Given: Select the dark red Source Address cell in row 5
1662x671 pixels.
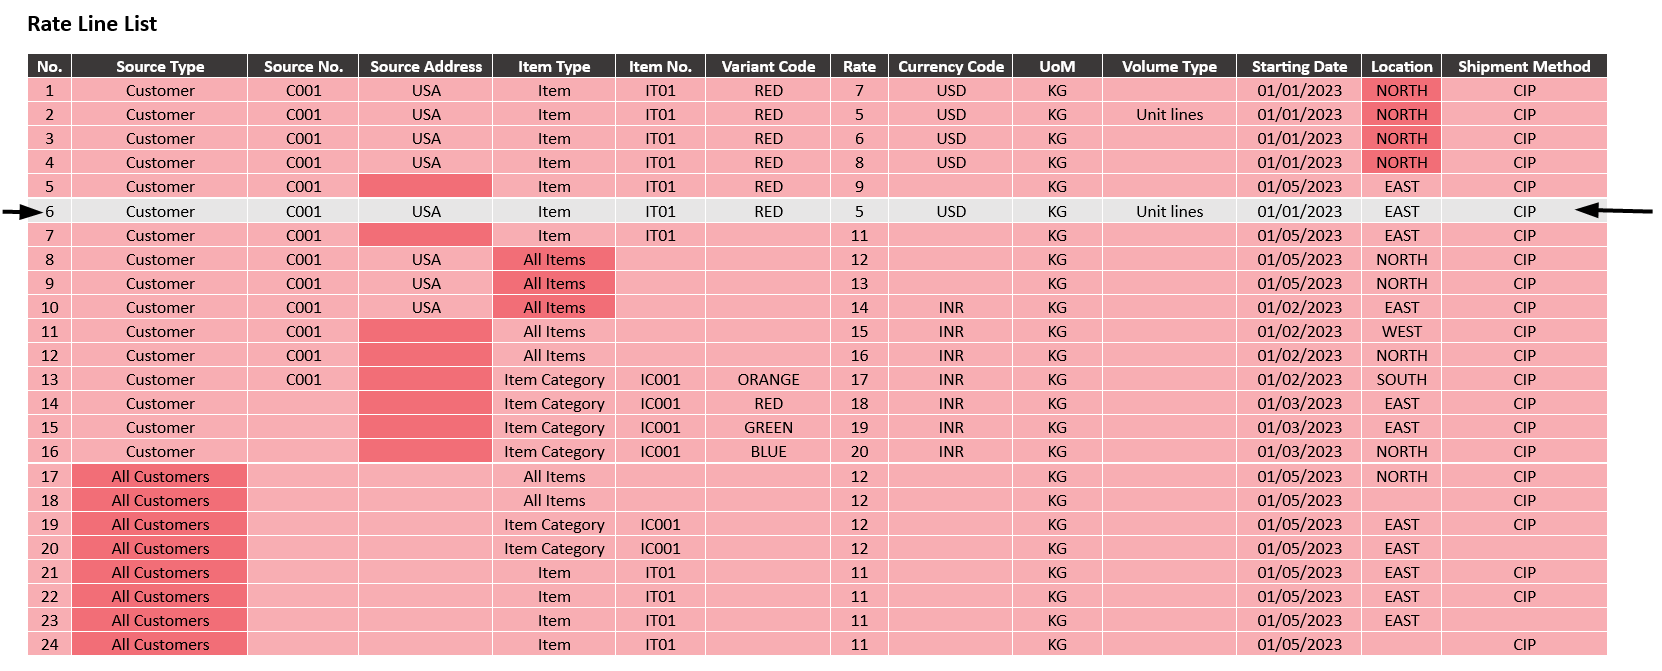Looking at the screenshot, I should [425, 187].
